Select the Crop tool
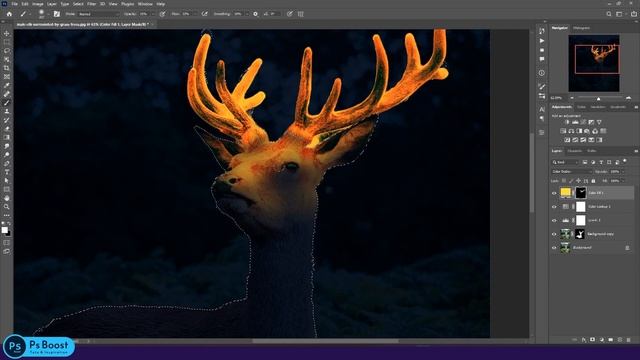 (7, 68)
